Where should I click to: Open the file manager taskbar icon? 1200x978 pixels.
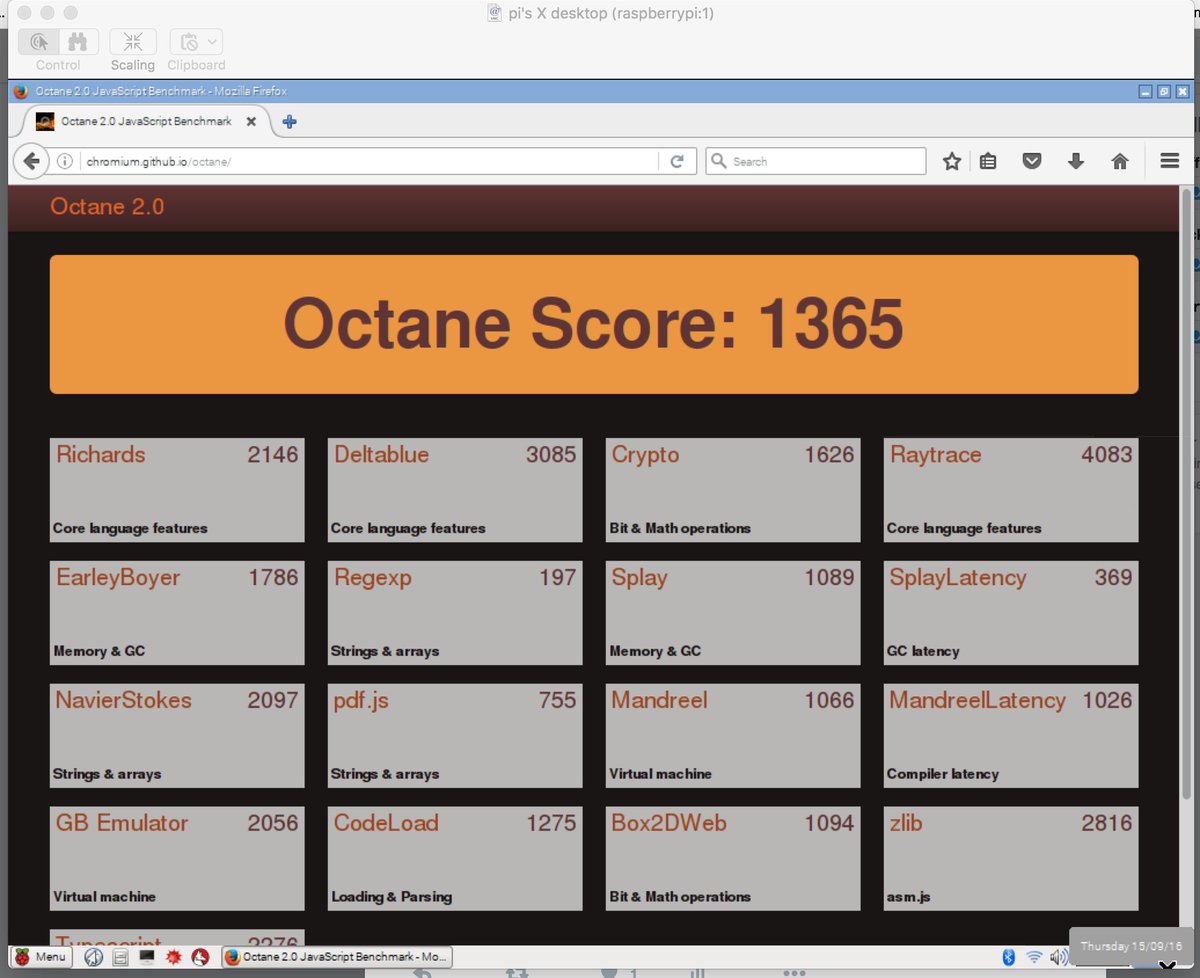click(120, 957)
